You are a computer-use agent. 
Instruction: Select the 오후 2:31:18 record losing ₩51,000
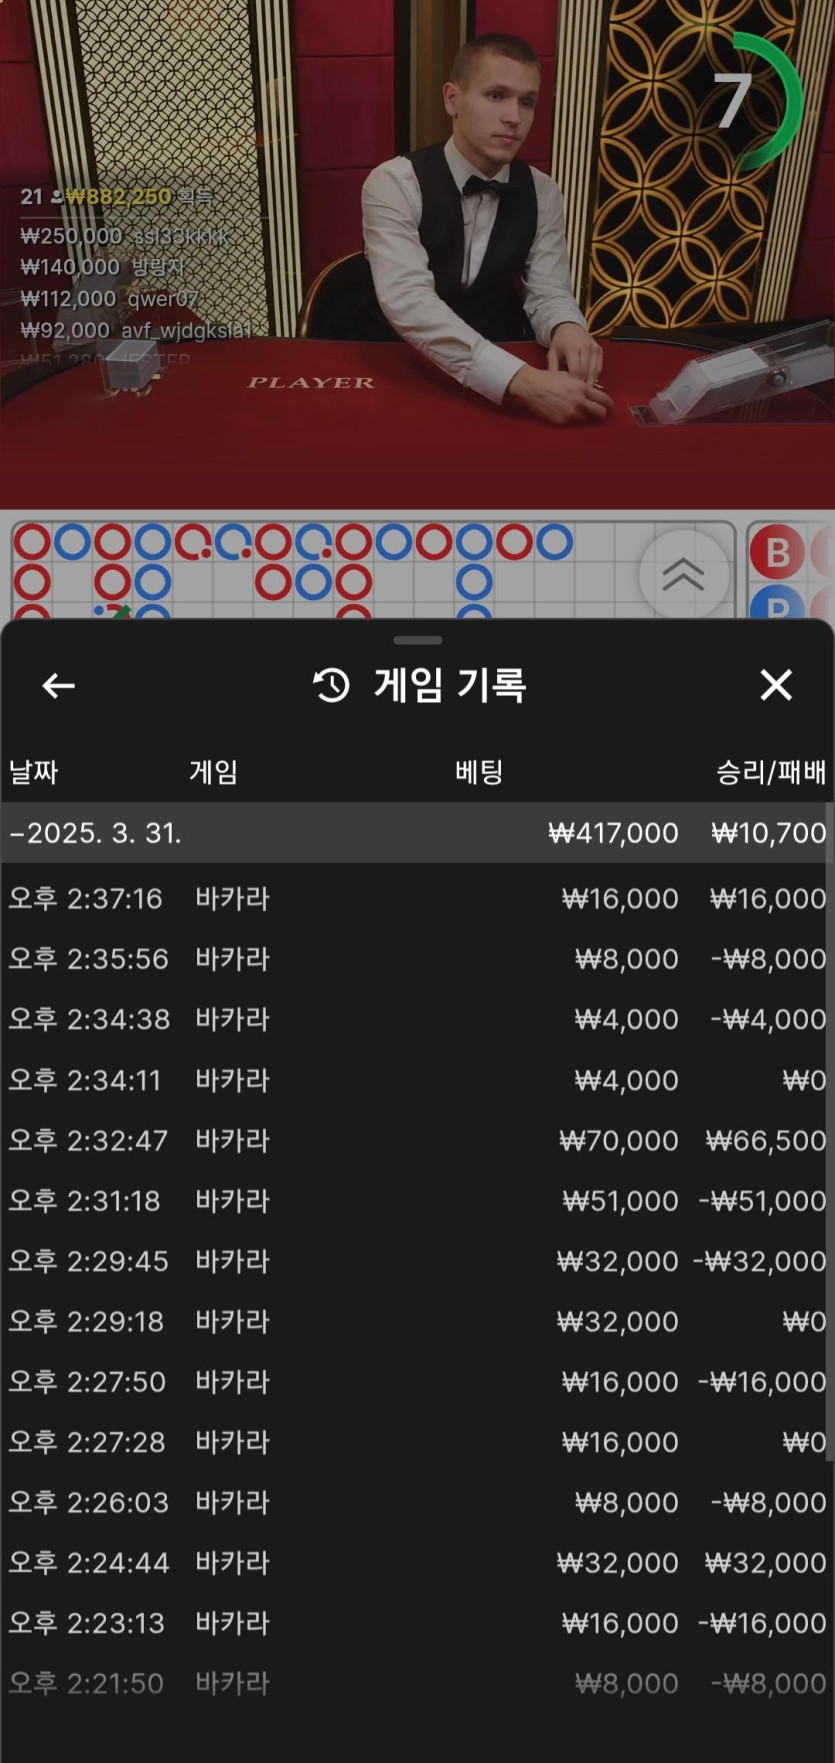[x=417, y=1201]
